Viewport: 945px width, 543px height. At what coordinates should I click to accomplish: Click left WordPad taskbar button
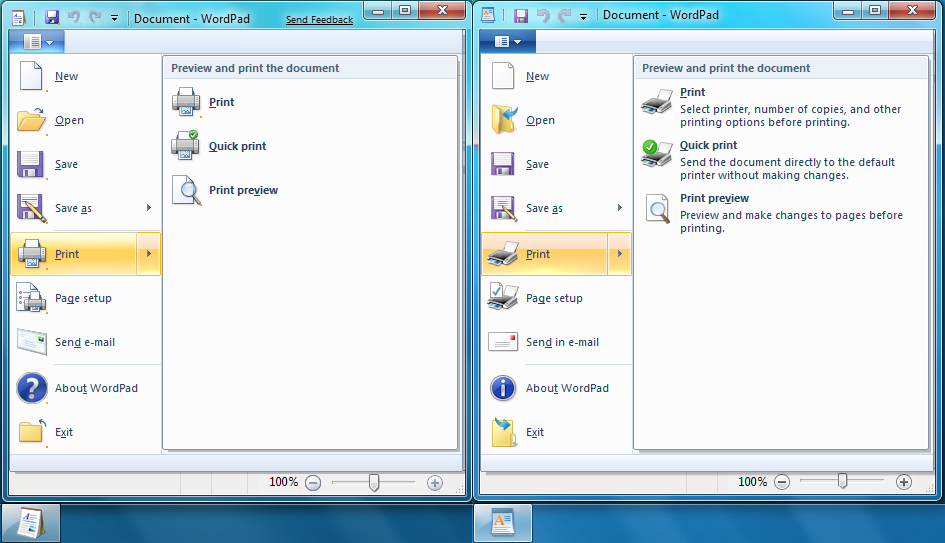(x=31, y=523)
